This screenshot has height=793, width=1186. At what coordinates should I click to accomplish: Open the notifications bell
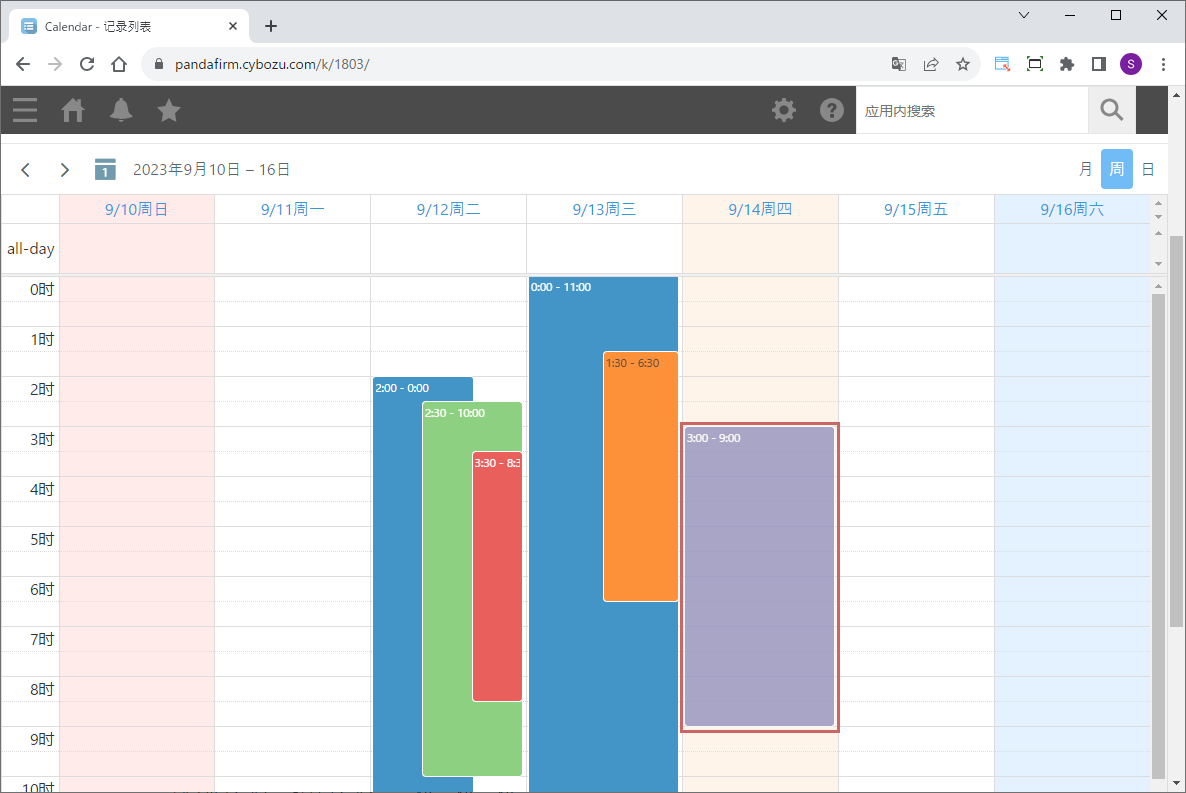point(121,110)
